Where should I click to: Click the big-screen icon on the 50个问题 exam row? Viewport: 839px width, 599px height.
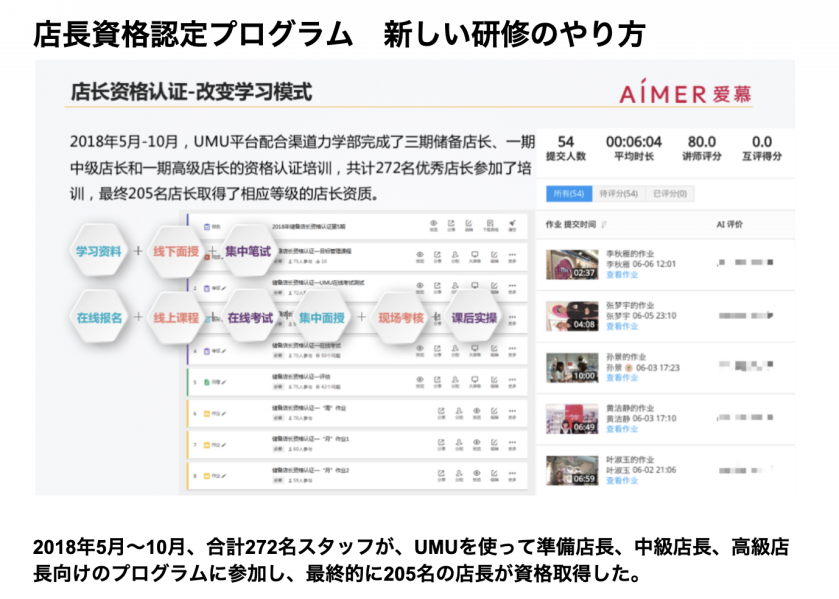tap(475, 348)
